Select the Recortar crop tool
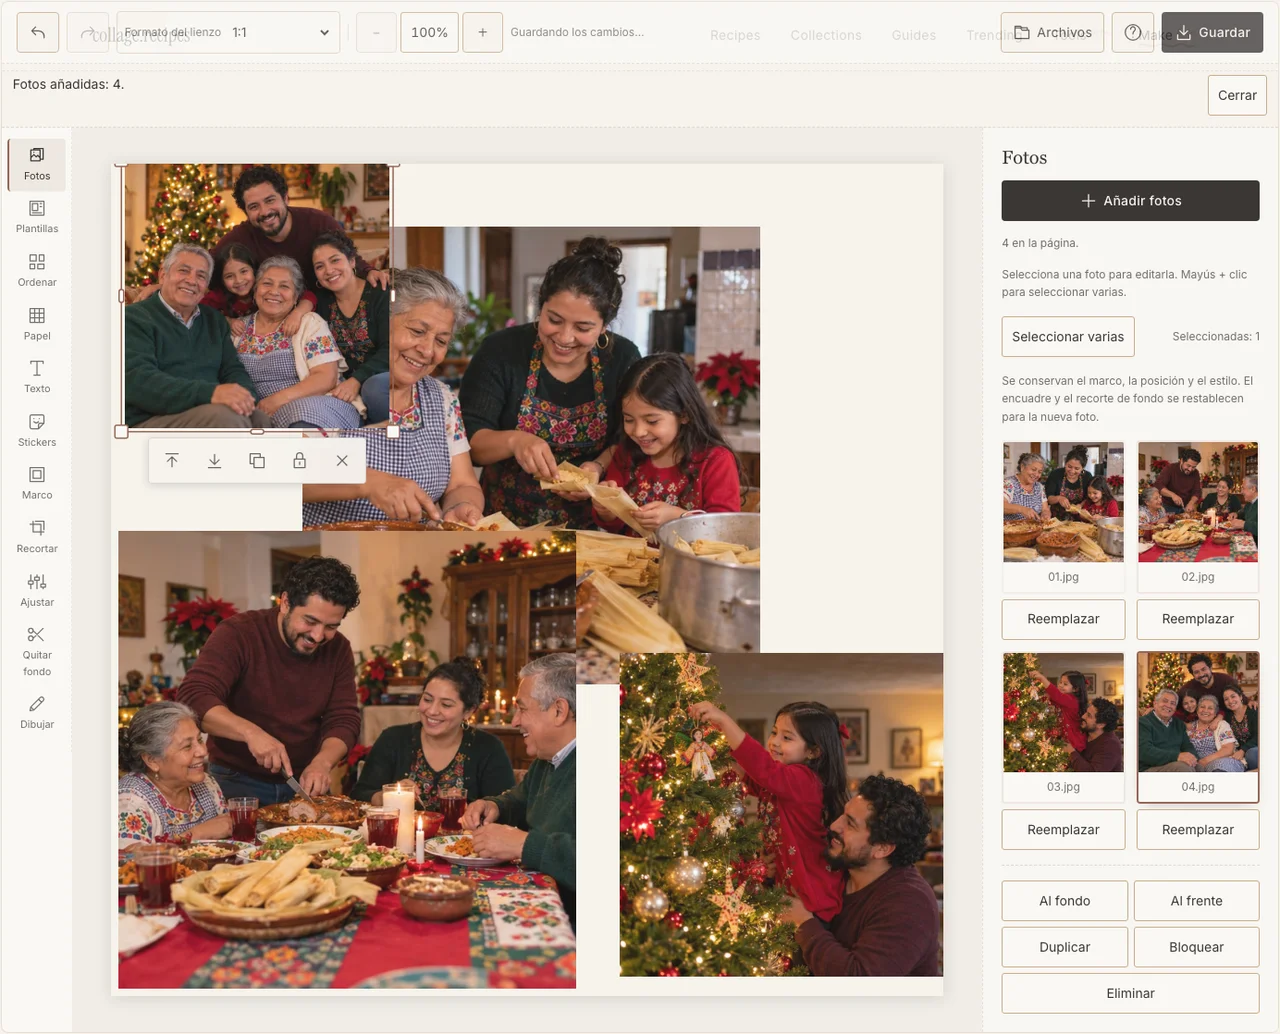 [37, 537]
